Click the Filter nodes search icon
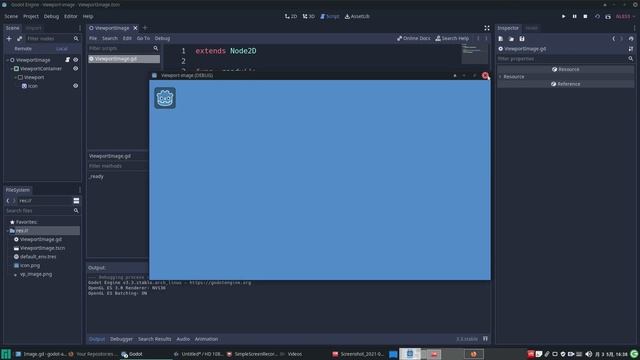 click(x=76, y=38)
